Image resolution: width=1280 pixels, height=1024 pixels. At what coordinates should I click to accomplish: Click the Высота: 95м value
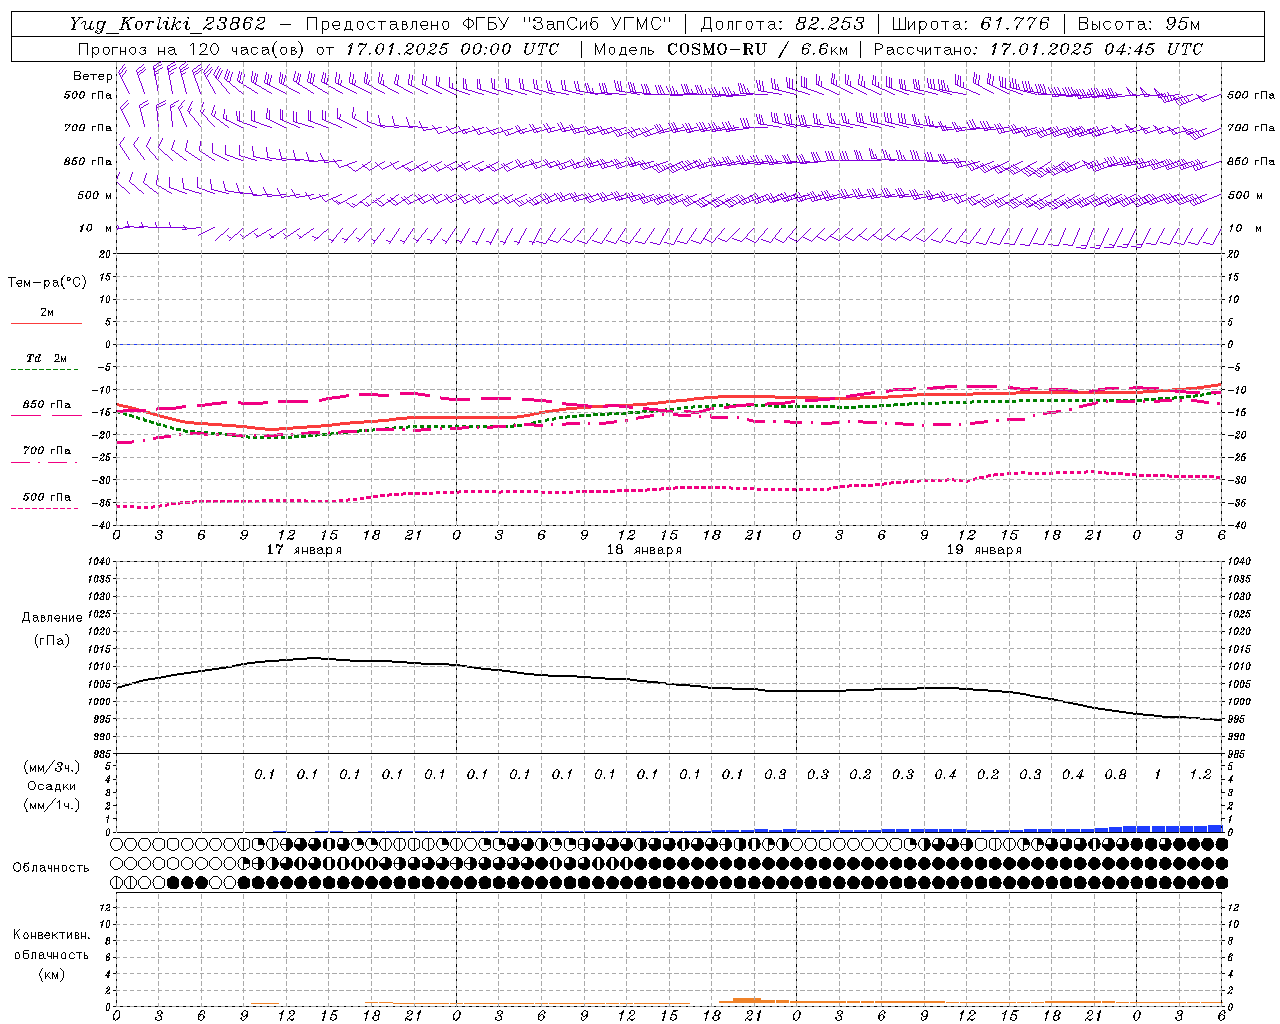click(1138, 24)
